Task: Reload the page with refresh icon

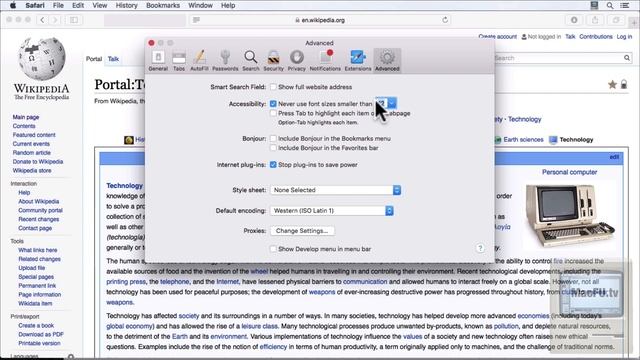Action: 445,20
